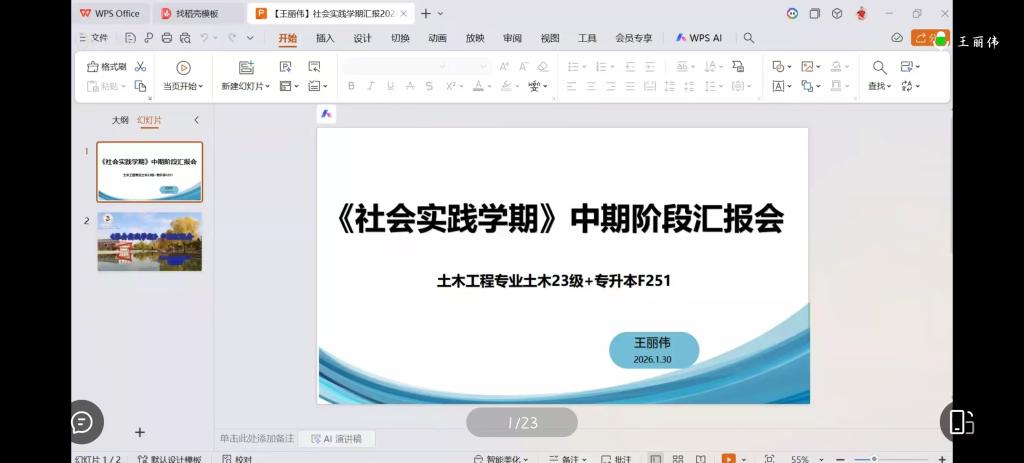Click the New Slide (新建幻灯片) icon
The height and width of the screenshot is (463, 1024).
246,68
